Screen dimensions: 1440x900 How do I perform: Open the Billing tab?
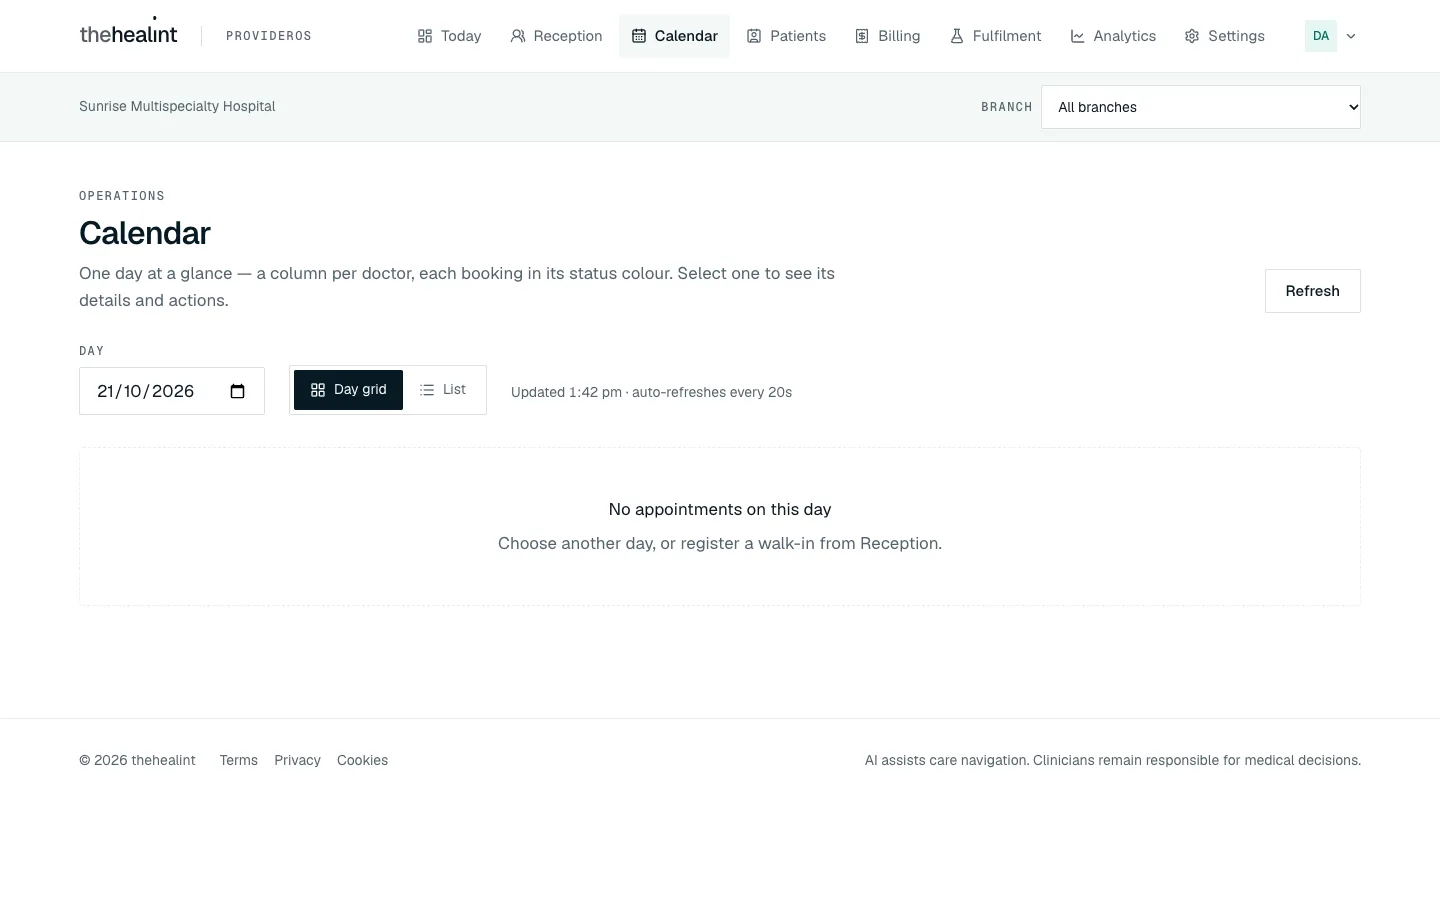887,36
